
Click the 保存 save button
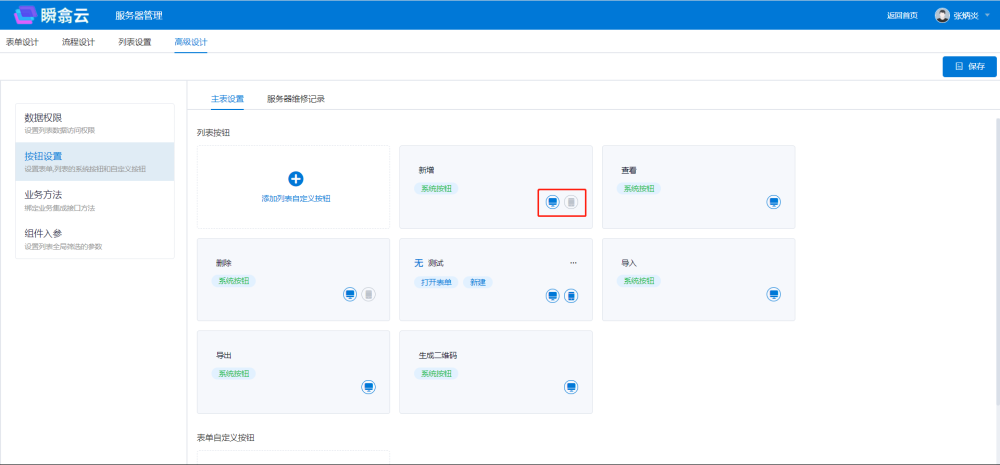(969, 66)
